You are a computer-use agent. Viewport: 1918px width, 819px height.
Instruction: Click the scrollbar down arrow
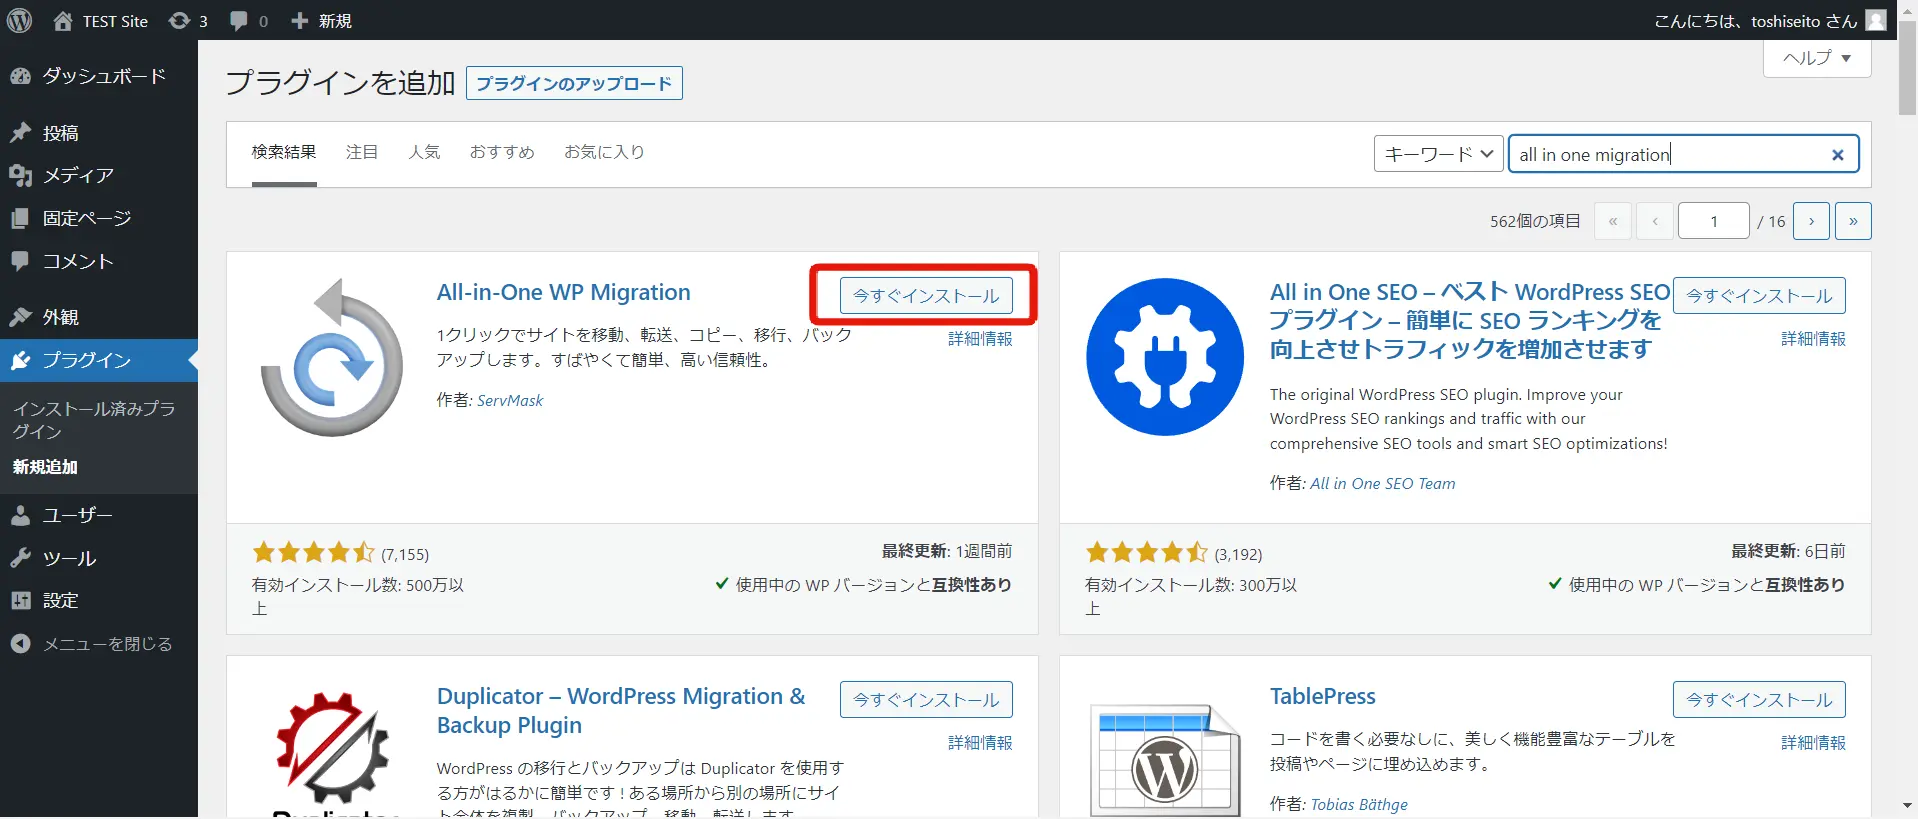(1907, 805)
